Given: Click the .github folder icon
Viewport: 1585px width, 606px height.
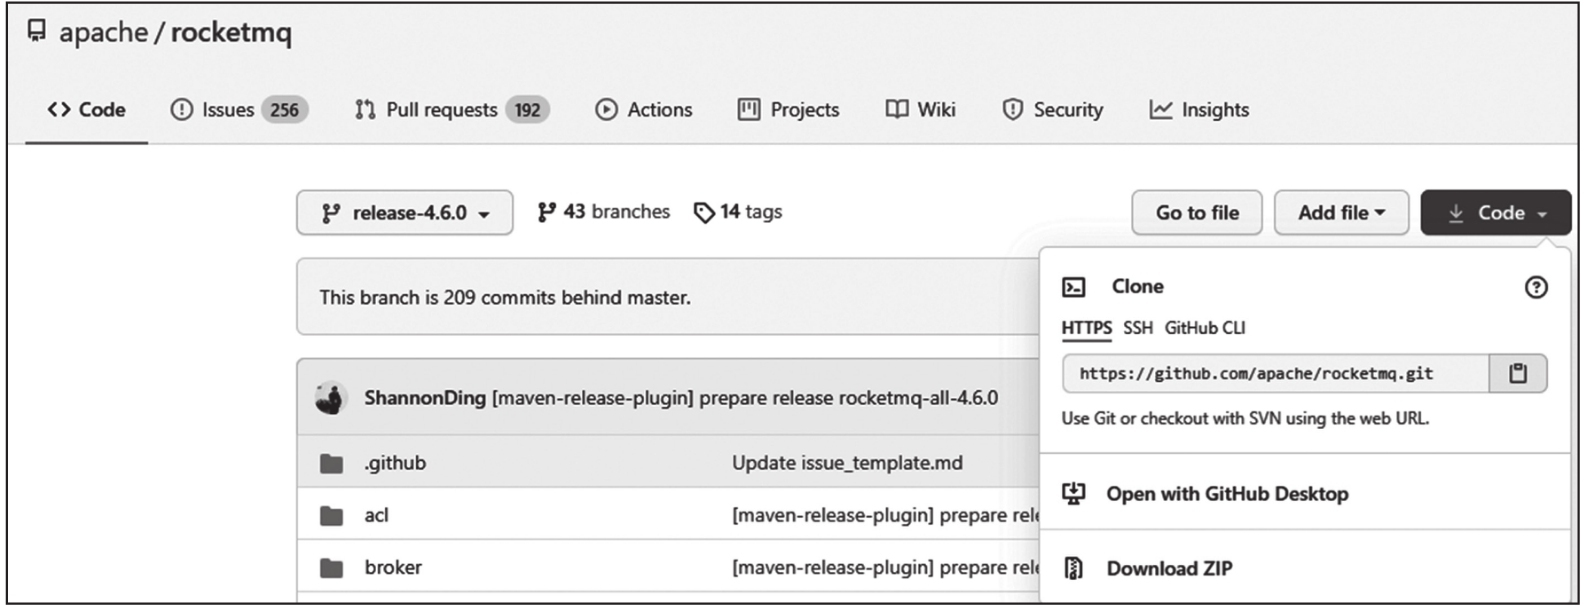Looking at the screenshot, I should point(331,464).
